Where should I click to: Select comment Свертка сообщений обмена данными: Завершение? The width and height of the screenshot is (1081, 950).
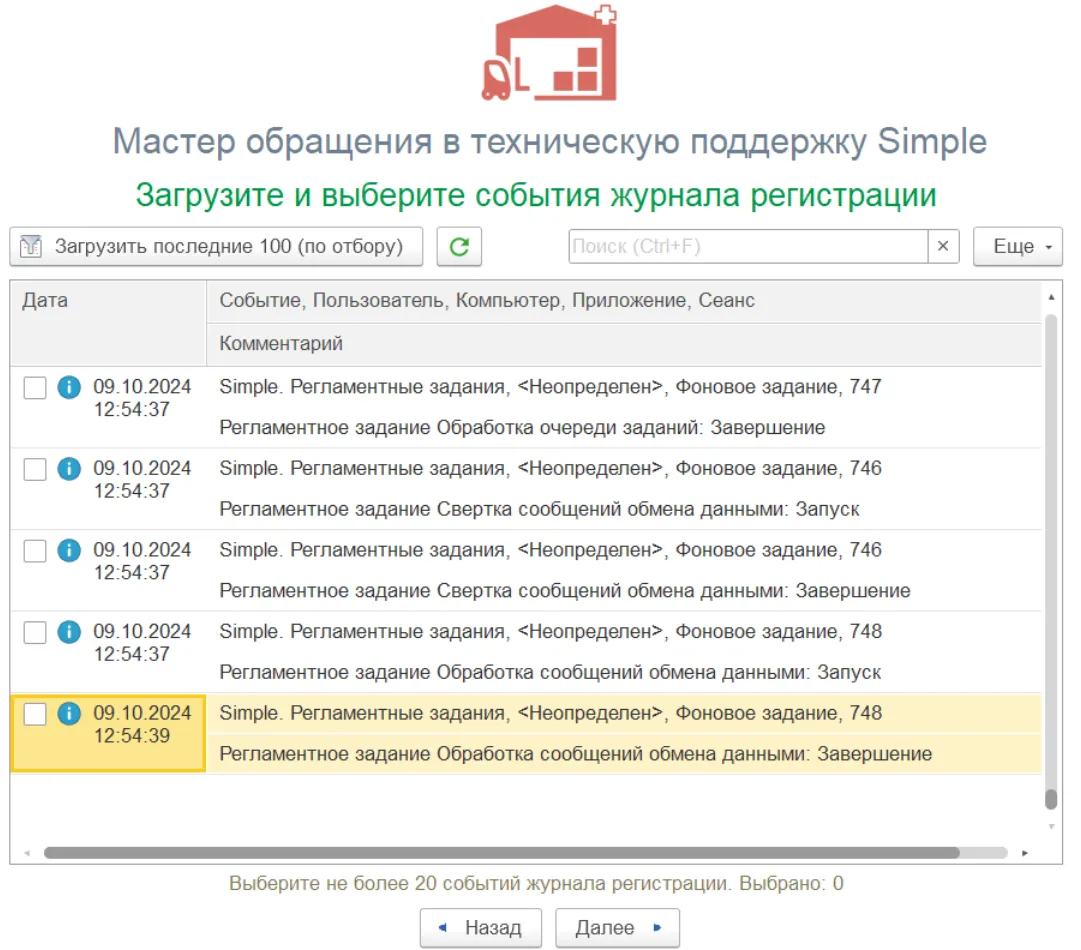[565, 590]
